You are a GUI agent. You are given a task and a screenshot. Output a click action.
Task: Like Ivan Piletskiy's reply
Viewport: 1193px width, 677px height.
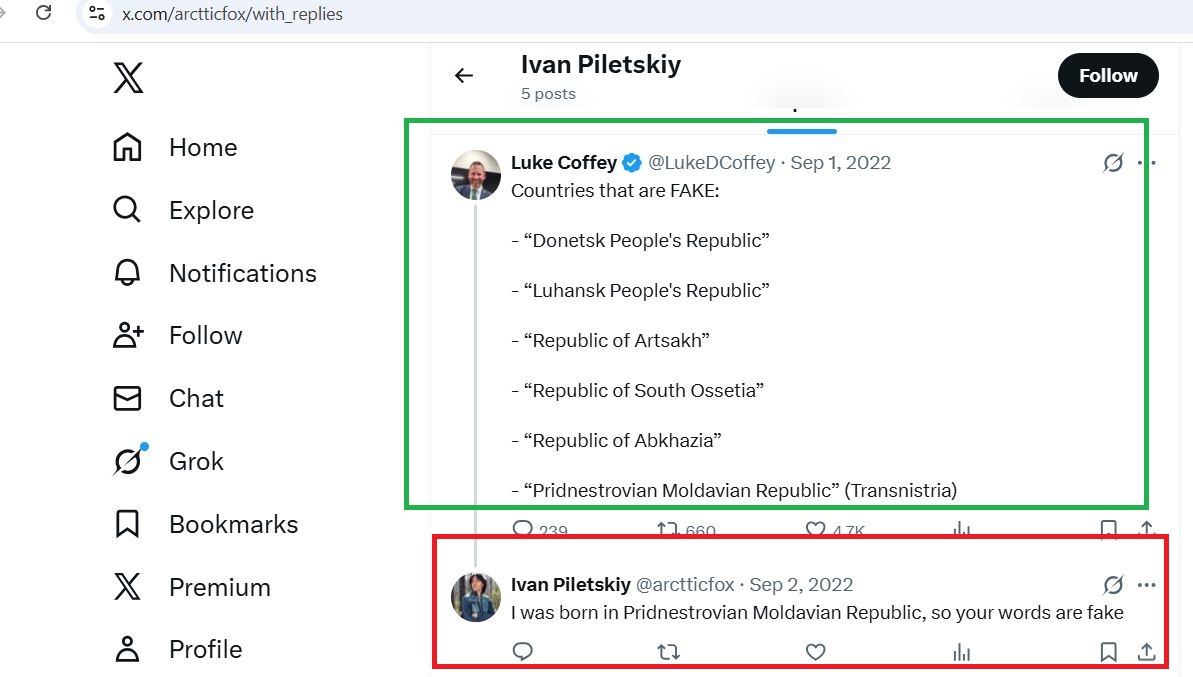click(x=816, y=652)
